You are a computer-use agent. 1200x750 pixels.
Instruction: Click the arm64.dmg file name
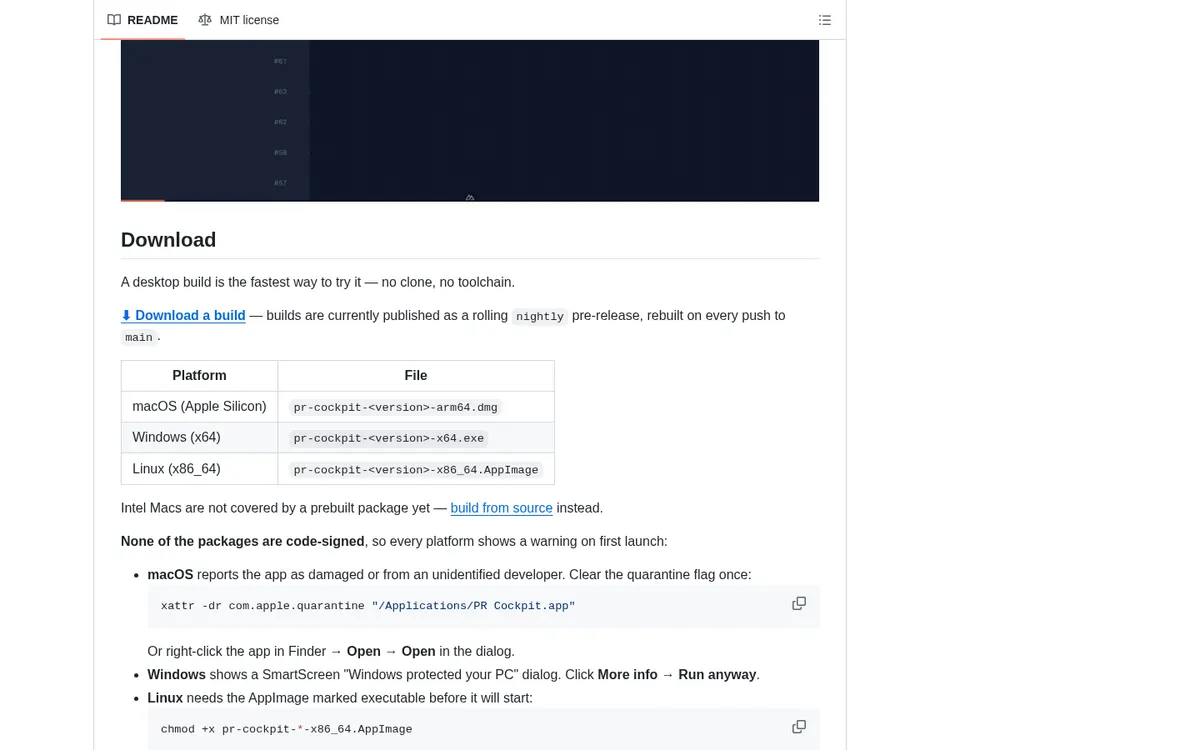click(396, 408)
